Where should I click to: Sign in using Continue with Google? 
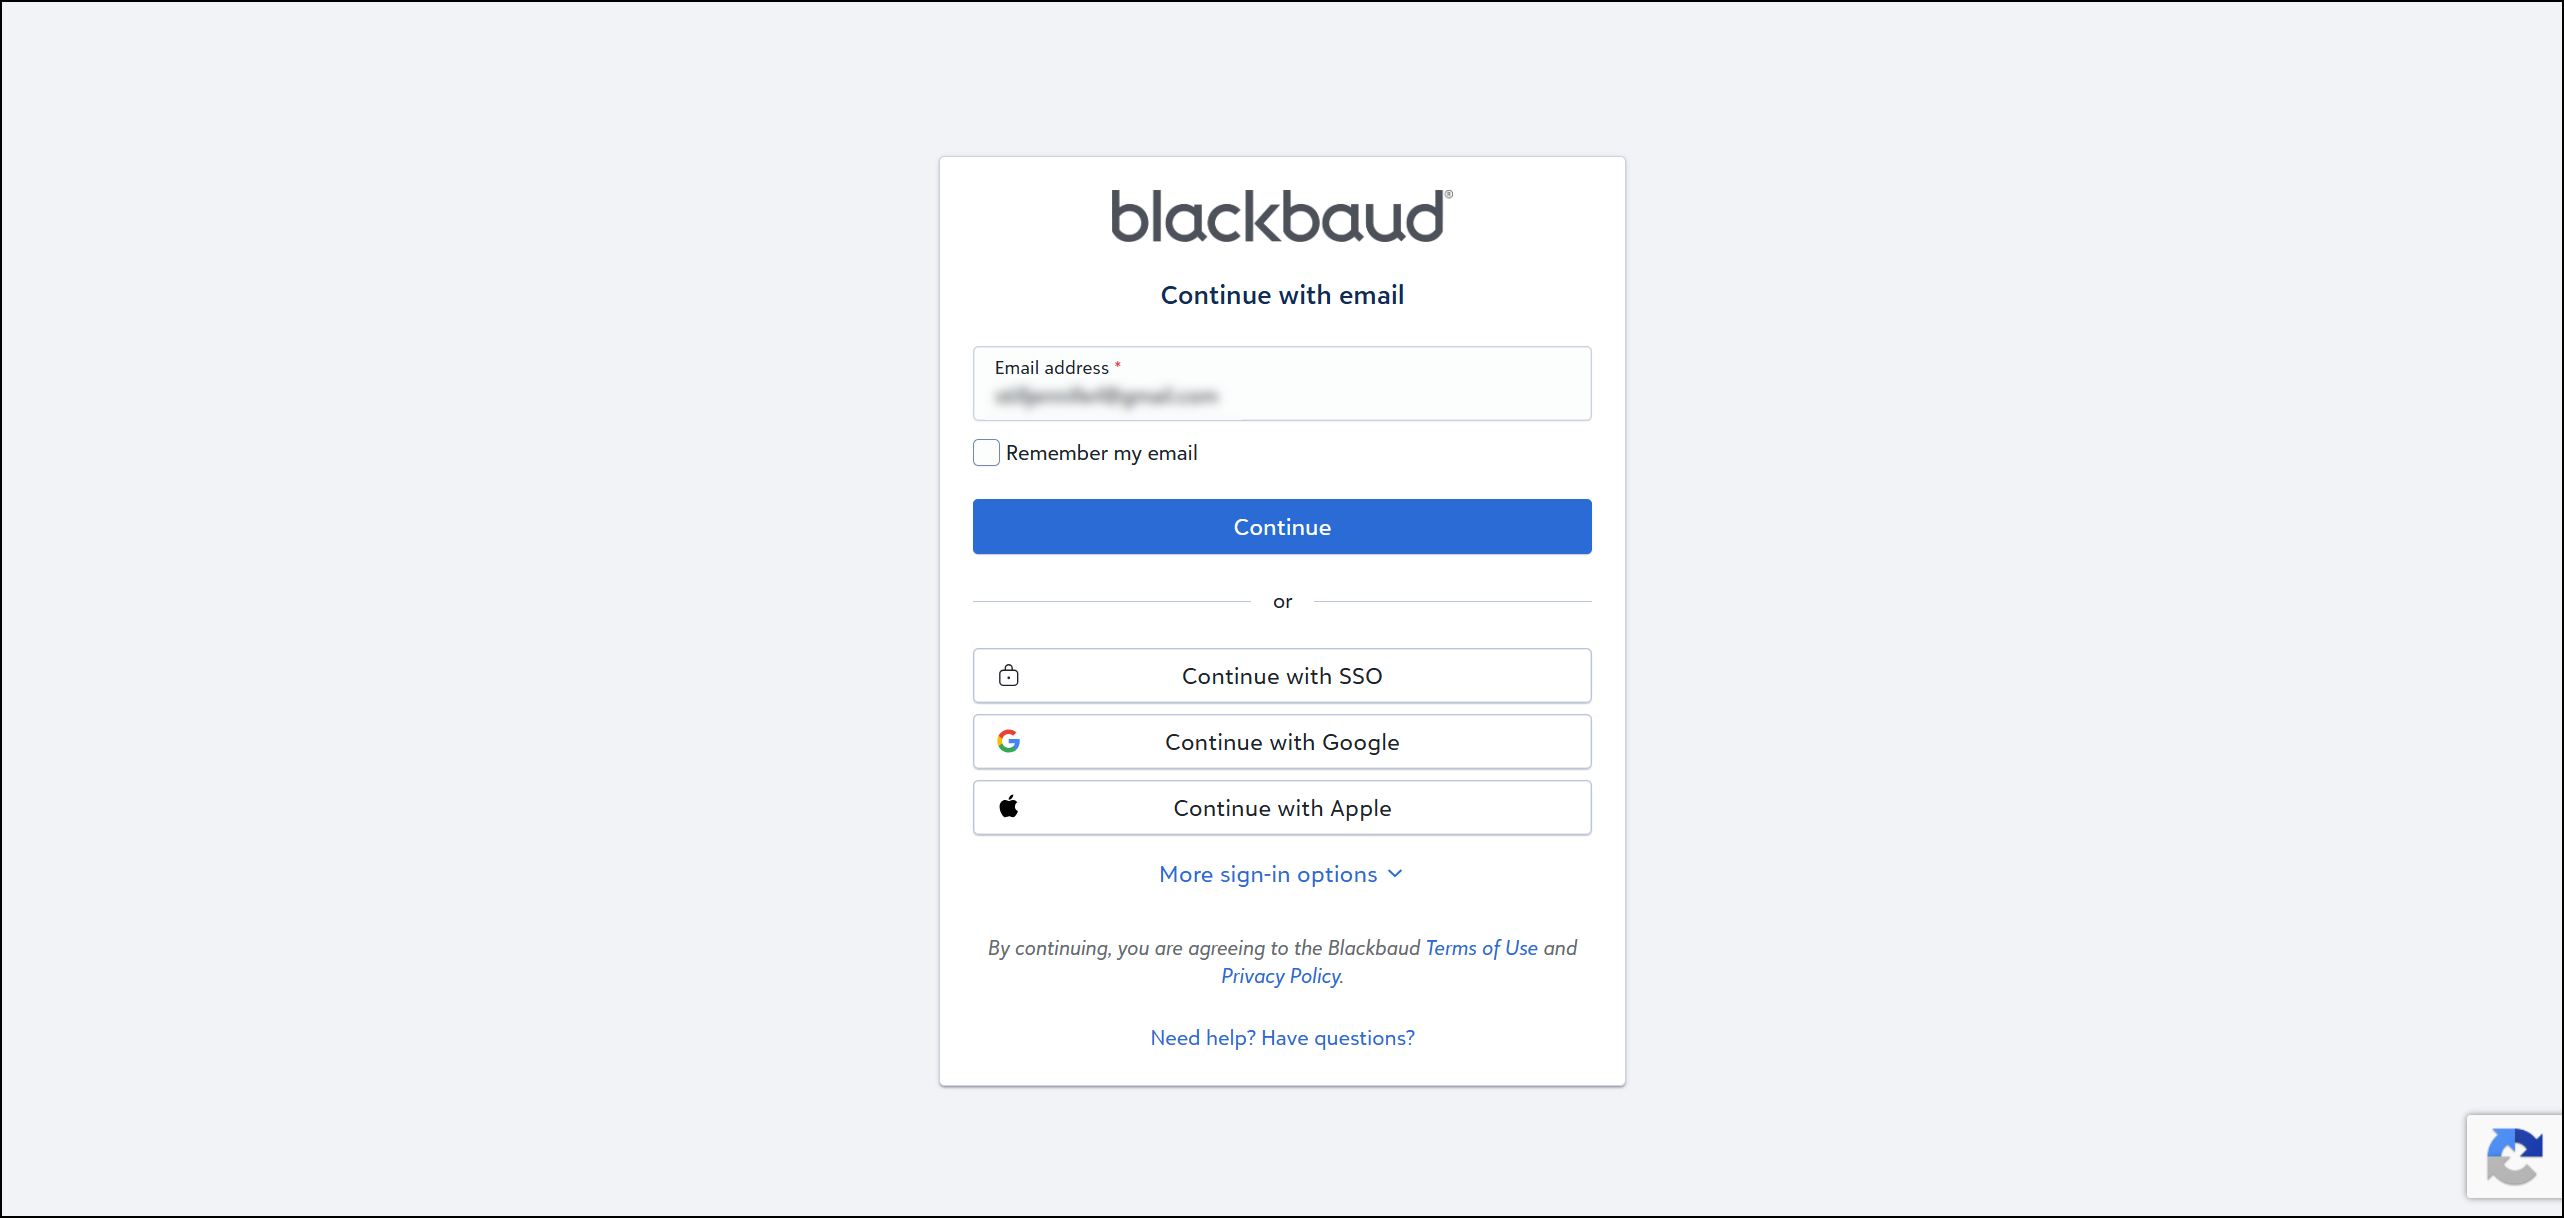coord(1282,742)
